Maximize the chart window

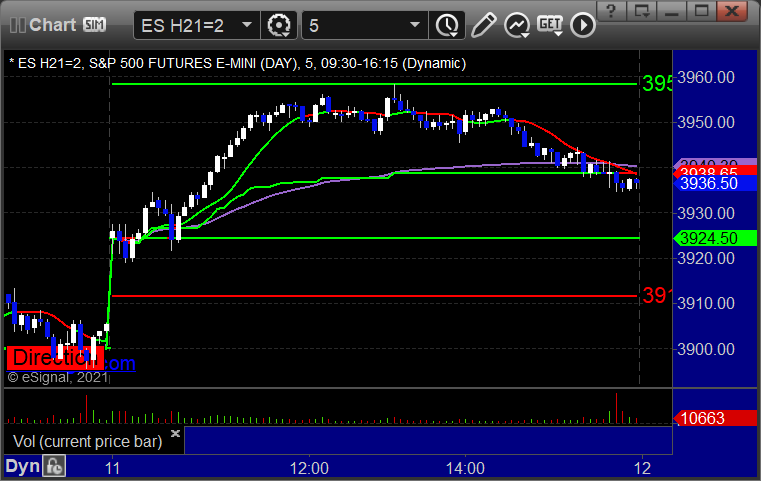pyautogui.click(x=701, y=10)
